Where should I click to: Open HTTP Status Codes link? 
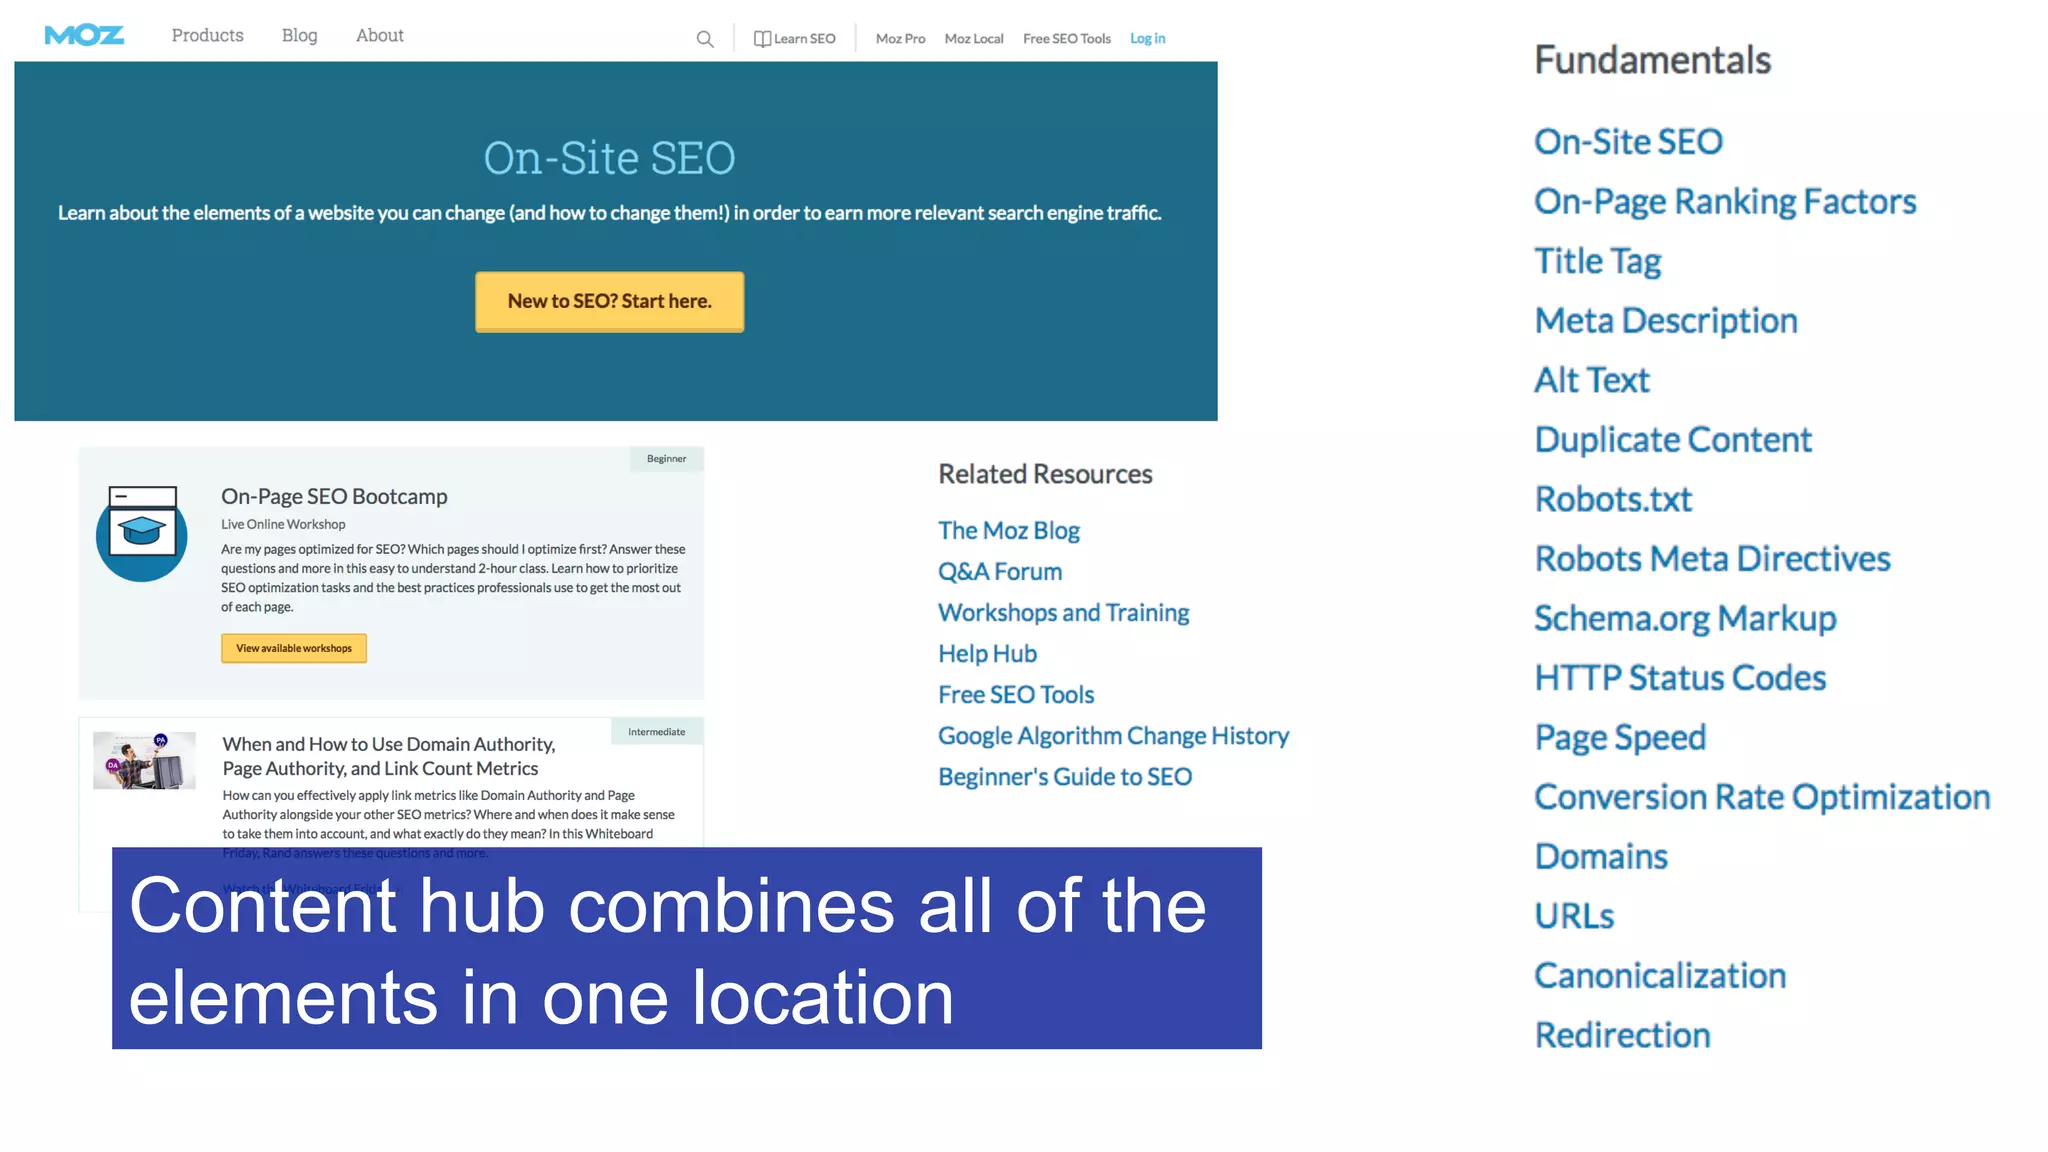click(x=1680, y=678)
